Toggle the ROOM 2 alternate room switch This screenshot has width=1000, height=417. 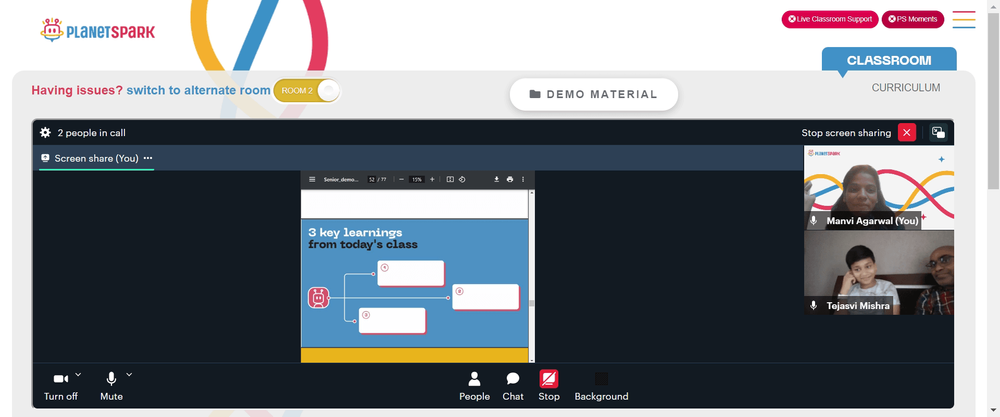307,91
